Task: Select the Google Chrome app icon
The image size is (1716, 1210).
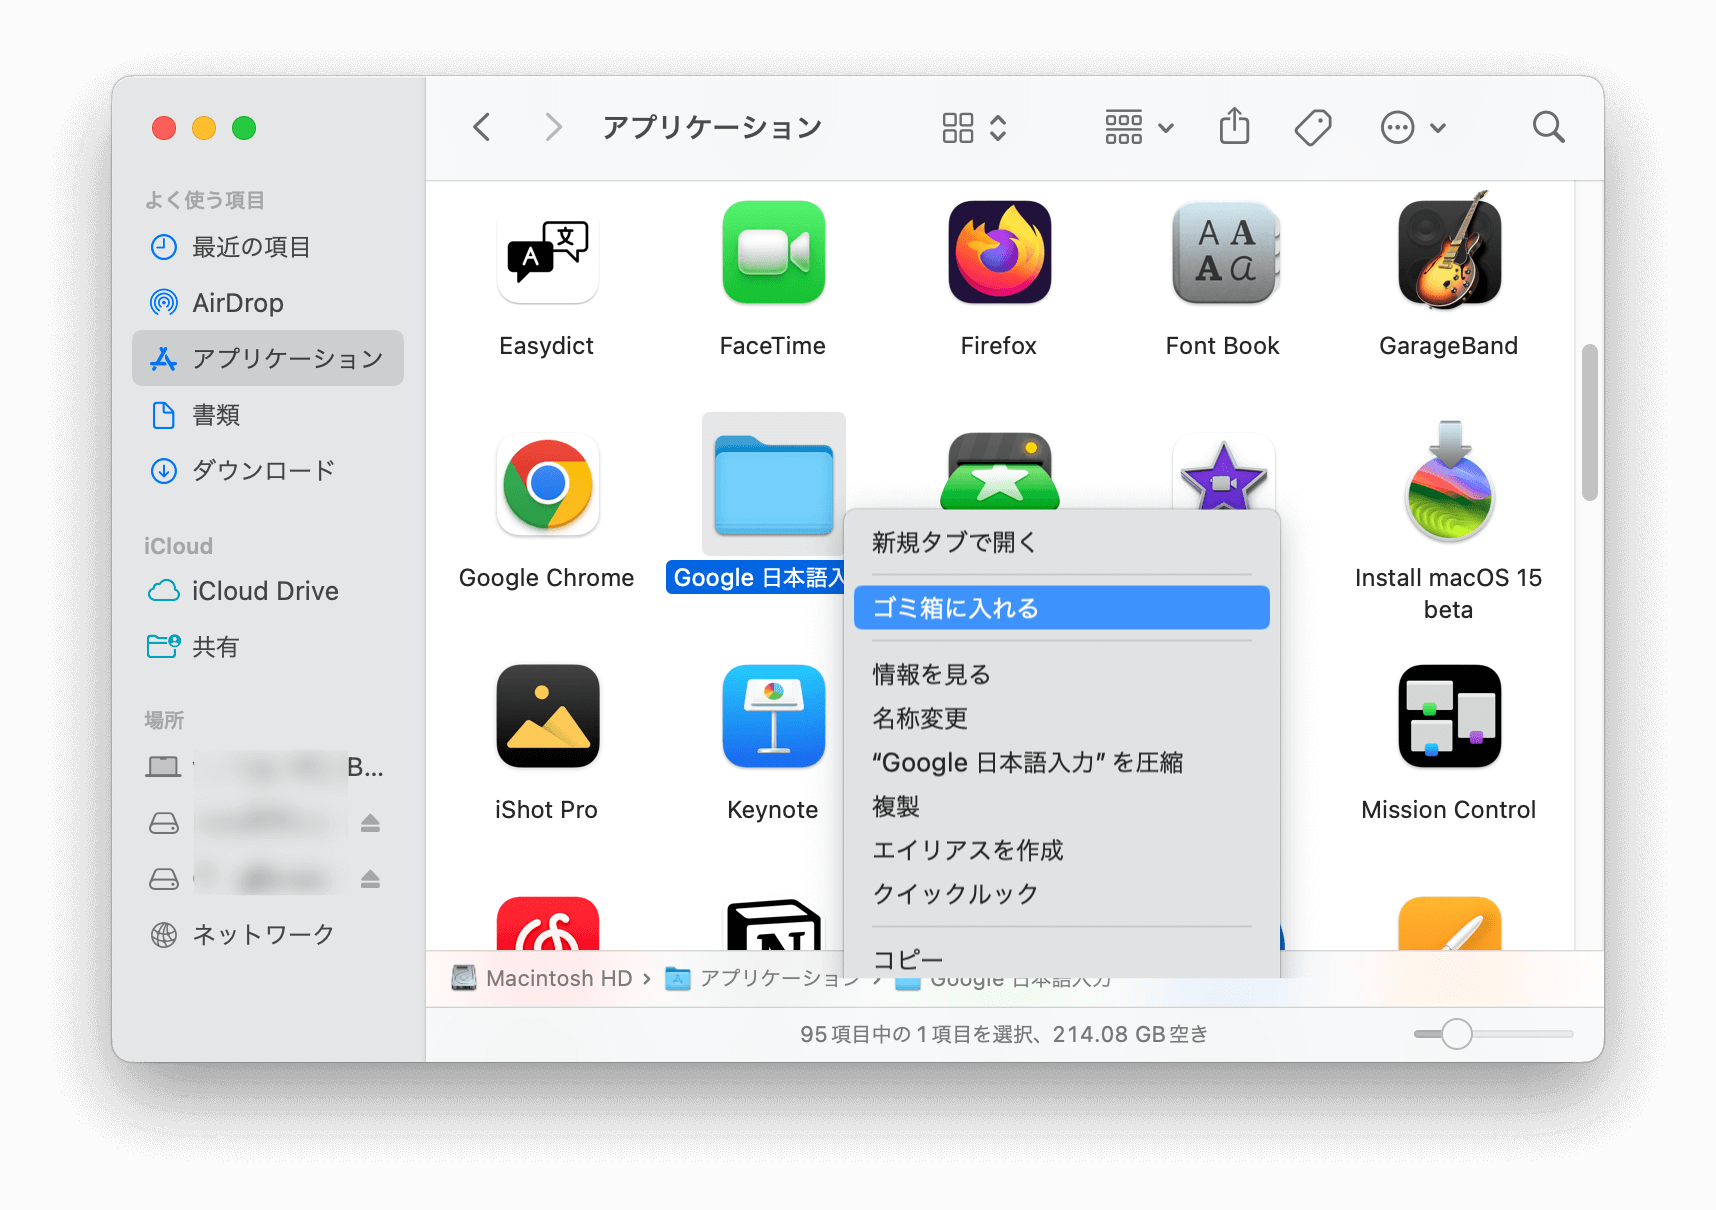Action: point(547,484)
